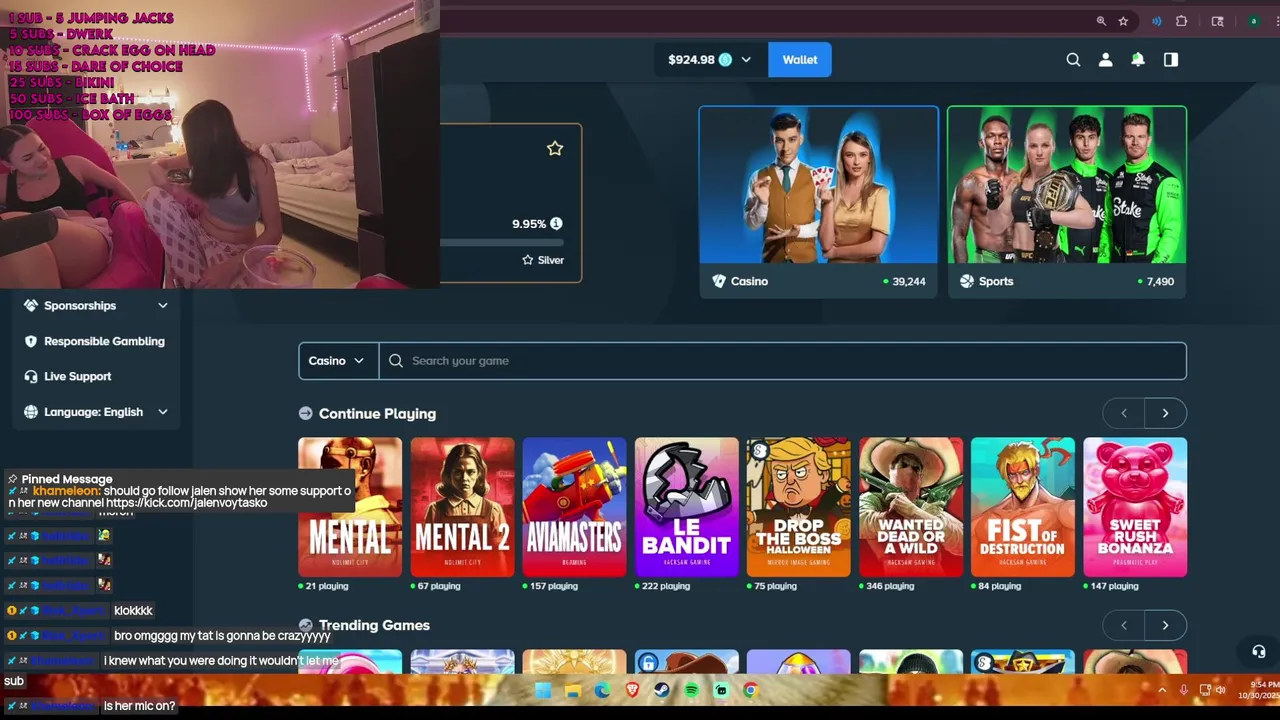The height and width of the screenshot is (720, 1280).
Task: Open the site search magnifier icon
Action: [1073, 60]
